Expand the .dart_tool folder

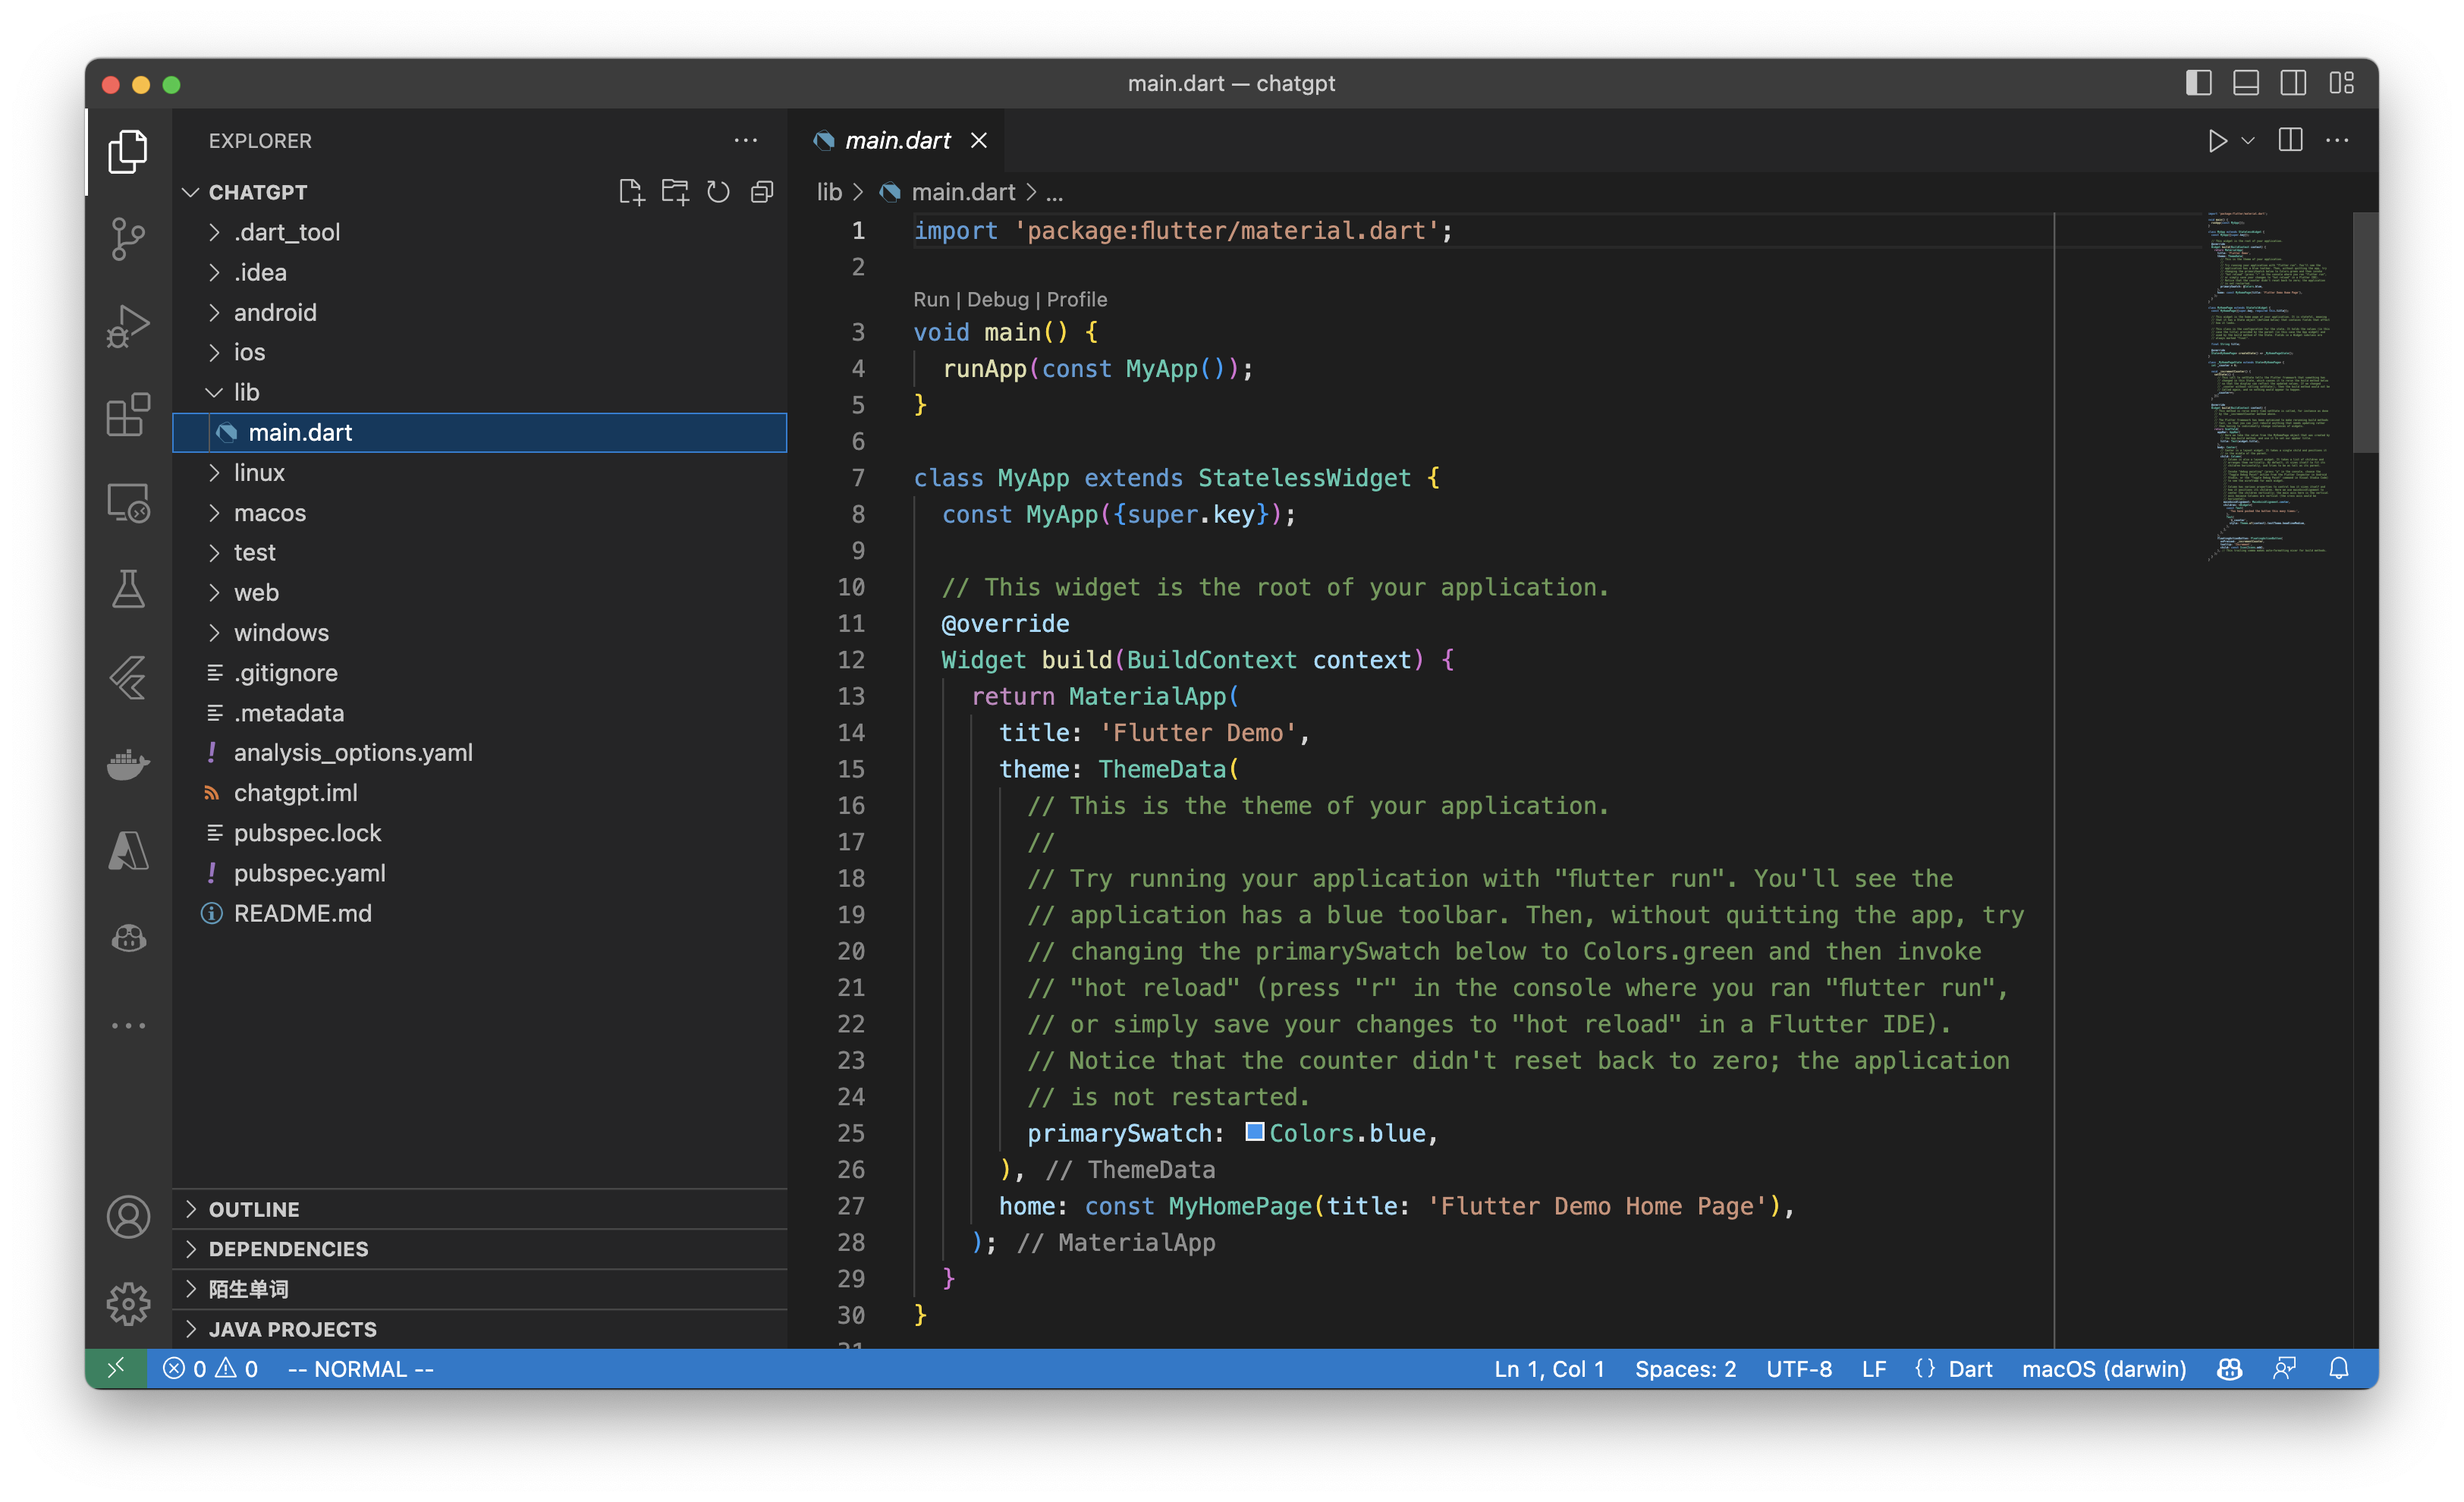tap(480, 232)
